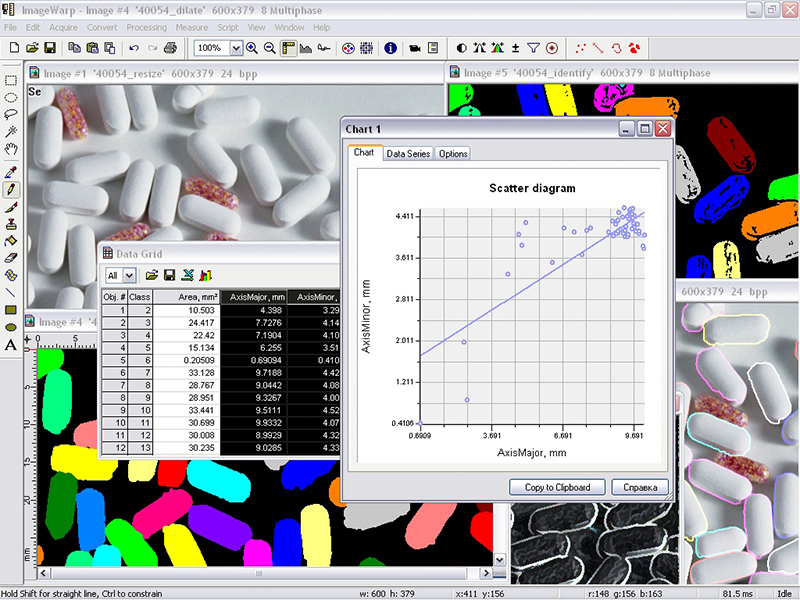
Task: Click the horizontal scrollbar right arrow
Action: pos(487,573)
